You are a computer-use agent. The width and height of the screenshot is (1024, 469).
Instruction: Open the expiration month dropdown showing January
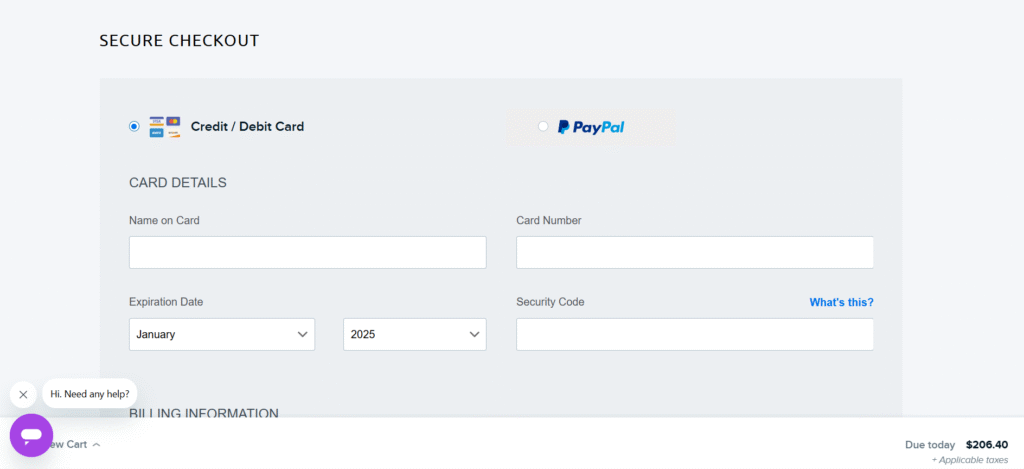(x=222, y=334)
